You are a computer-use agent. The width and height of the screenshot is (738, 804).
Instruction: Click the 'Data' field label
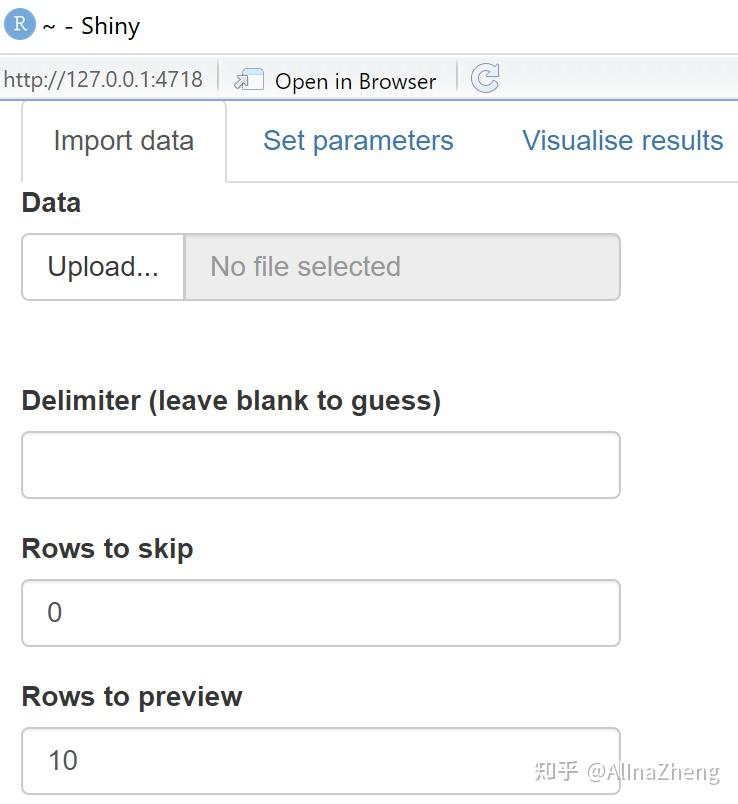pos(51,203)
